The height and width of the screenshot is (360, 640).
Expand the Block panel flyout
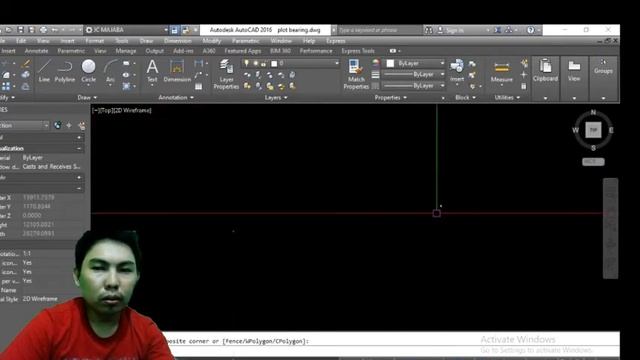(465, 98)
